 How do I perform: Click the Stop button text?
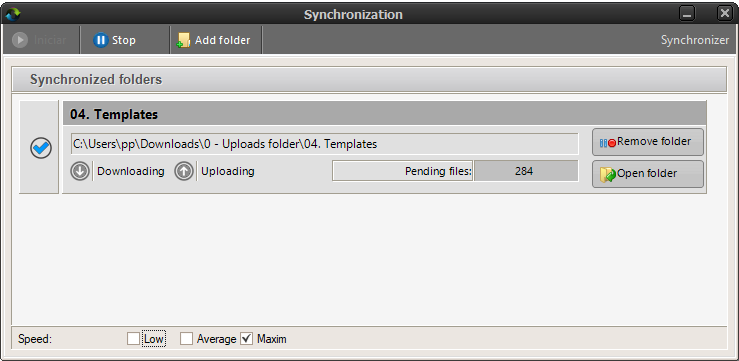(x=124, y=40)
